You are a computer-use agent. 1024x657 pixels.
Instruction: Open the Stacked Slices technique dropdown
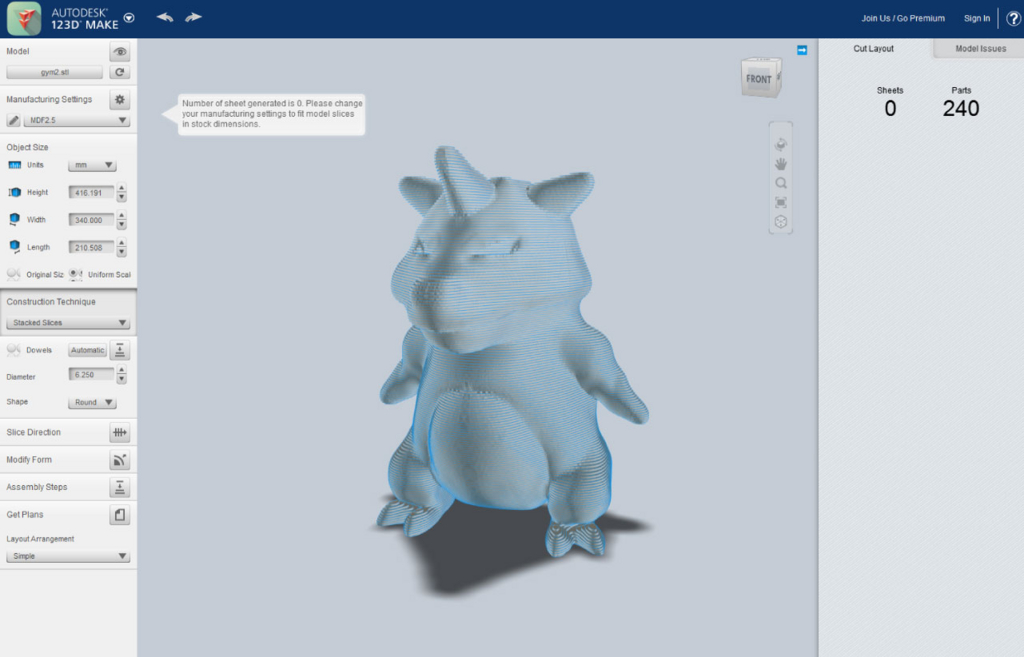[68, 323]
